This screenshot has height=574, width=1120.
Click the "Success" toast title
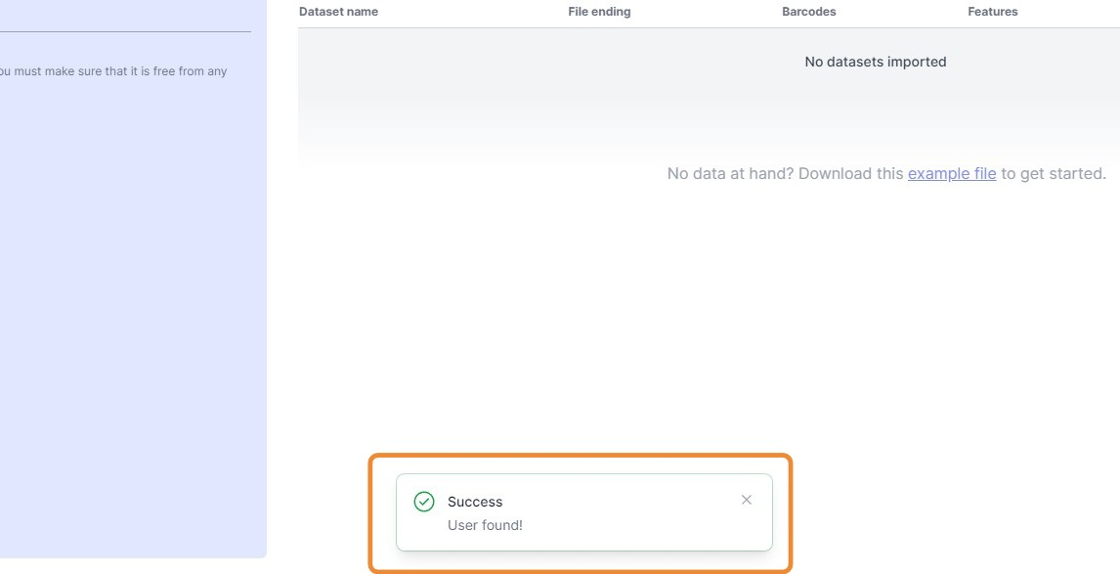475,502
